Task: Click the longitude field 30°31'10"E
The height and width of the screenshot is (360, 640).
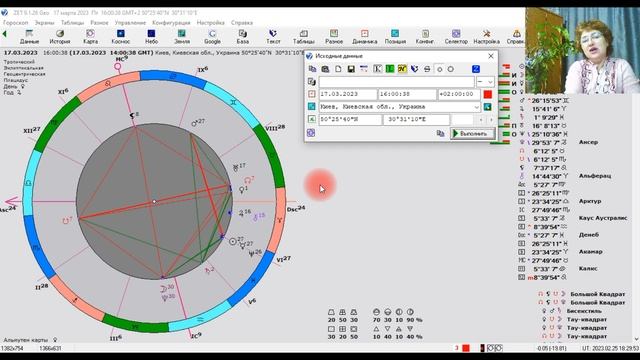Action: pos(416,120)
